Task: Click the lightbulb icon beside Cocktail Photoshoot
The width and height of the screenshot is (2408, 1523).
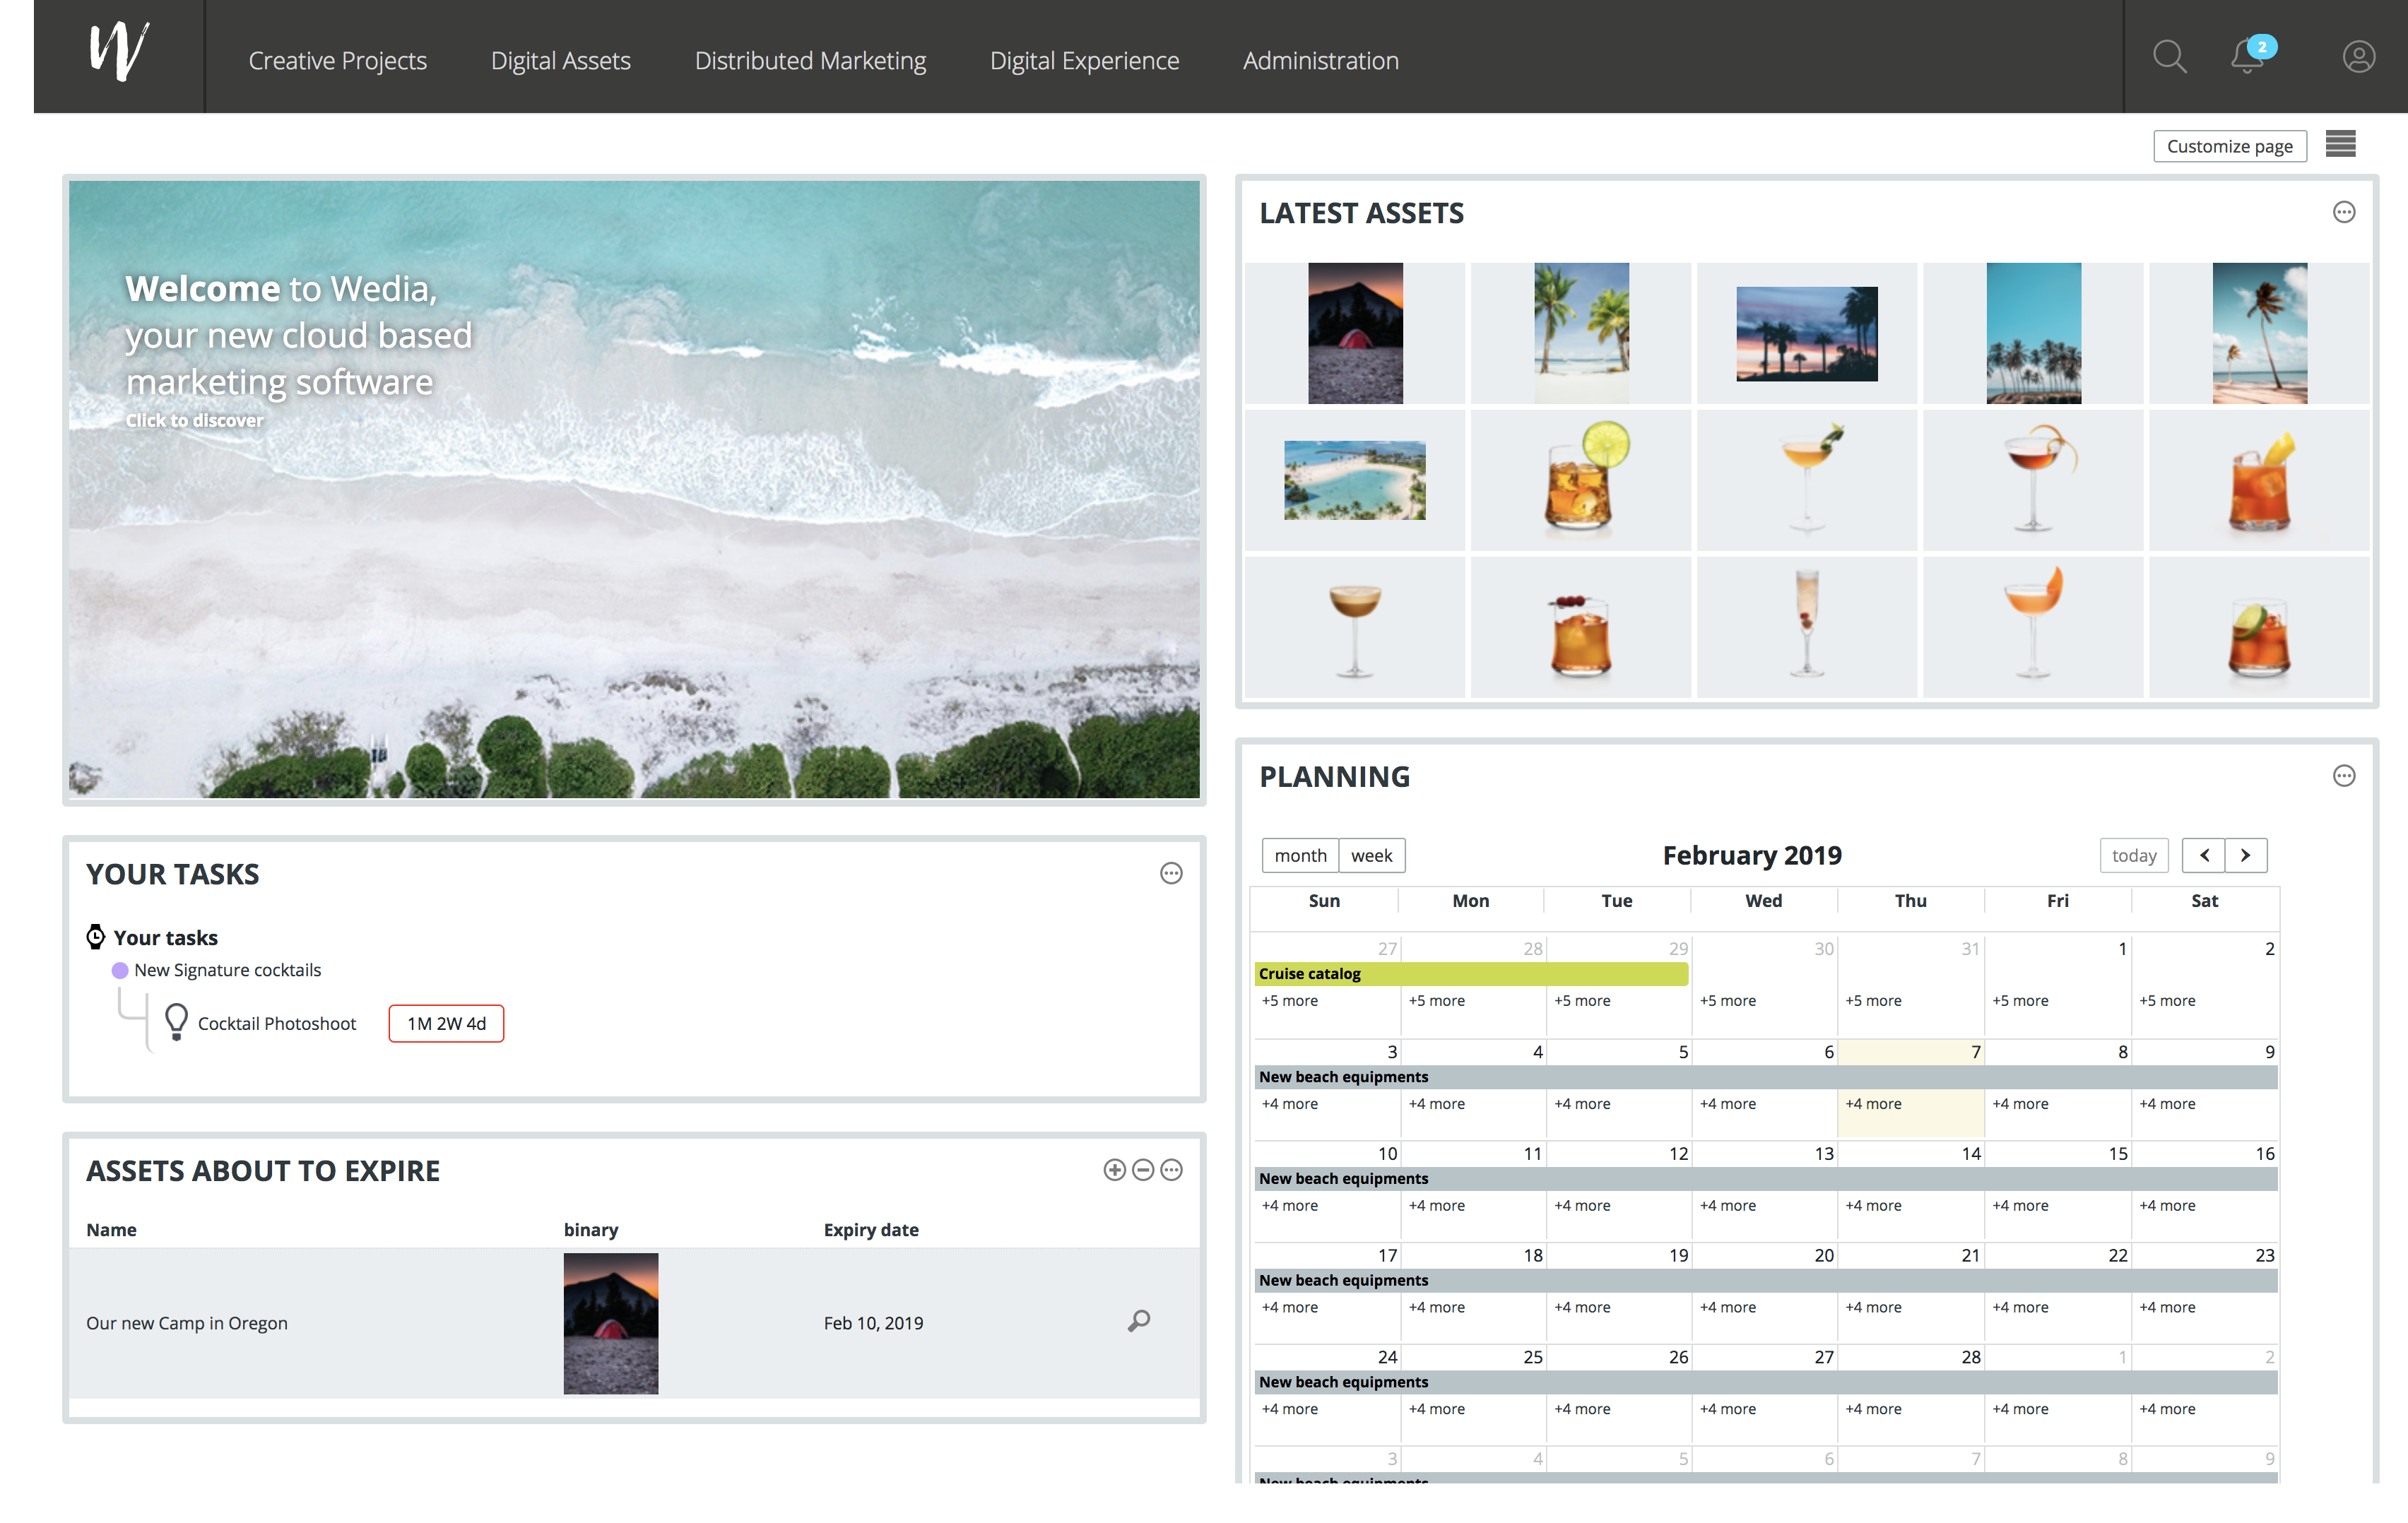Action: pyautogui.click(x=176, y=1022)
